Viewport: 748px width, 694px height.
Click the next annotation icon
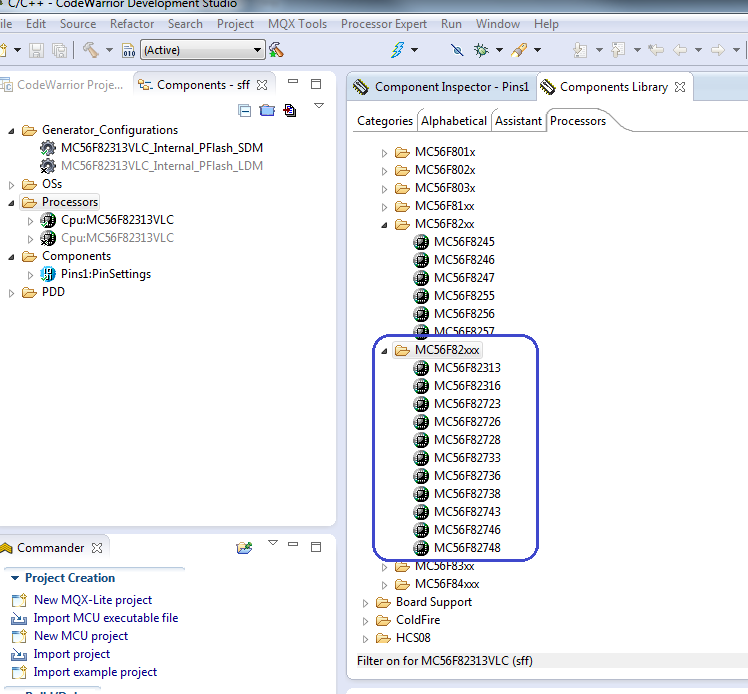pyautogui.click(x=580, y=50)
